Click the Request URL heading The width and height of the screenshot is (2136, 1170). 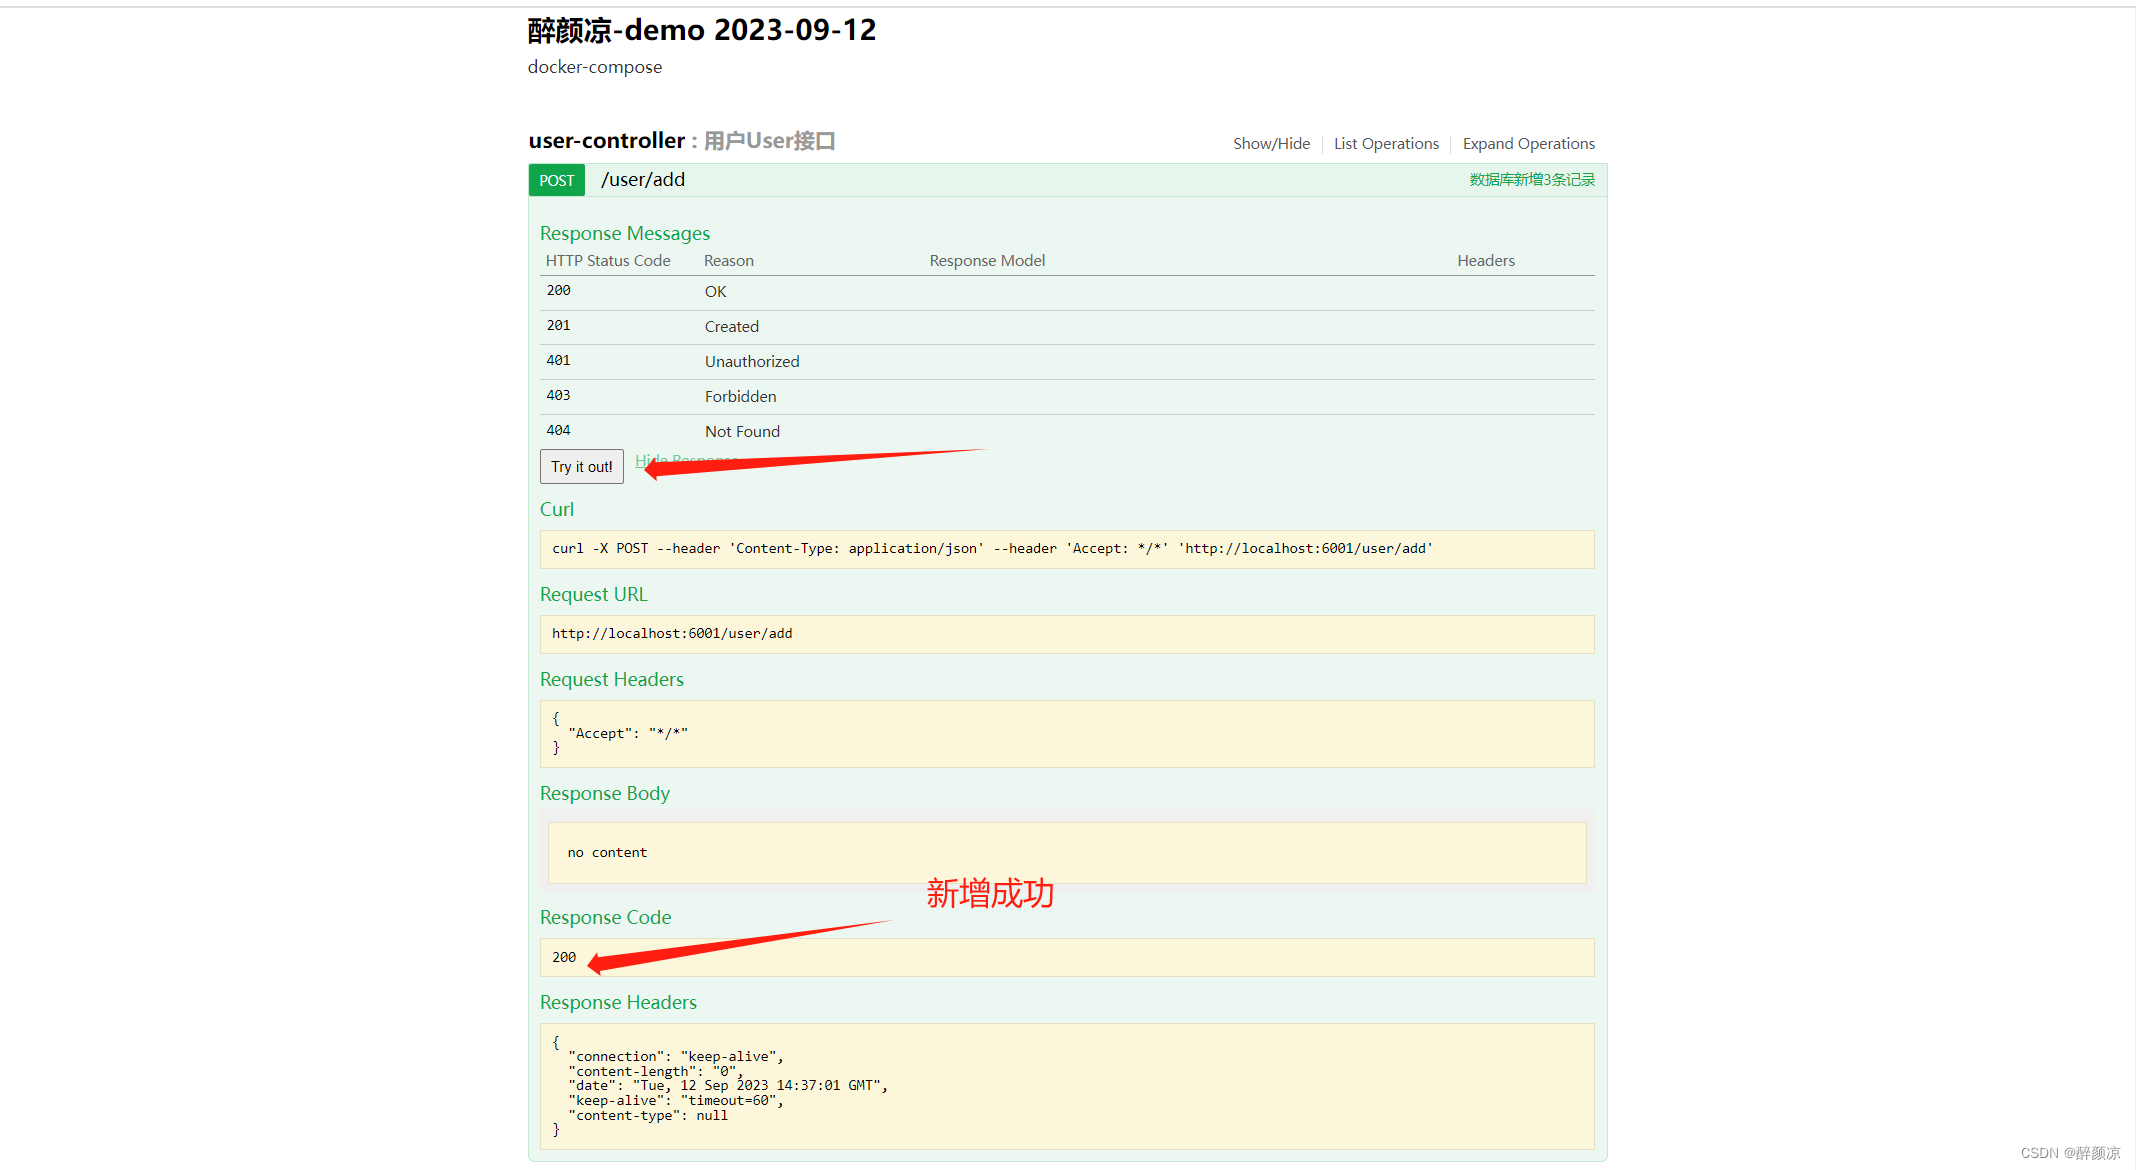[594, 595]
